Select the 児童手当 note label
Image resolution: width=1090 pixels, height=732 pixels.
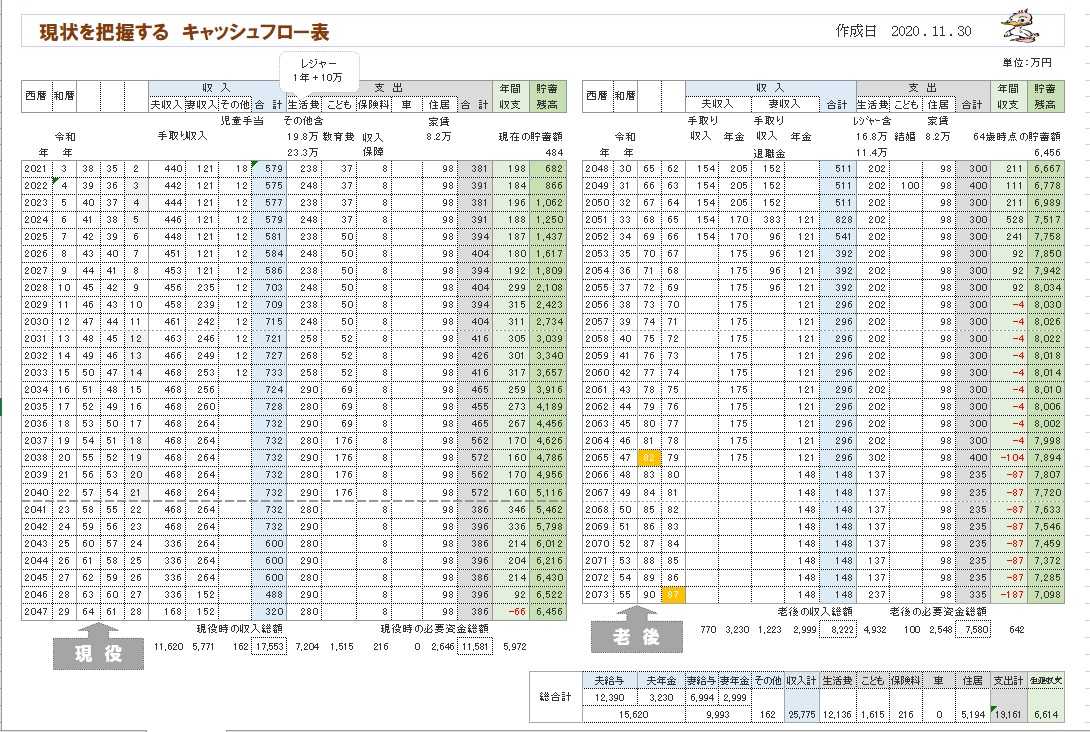click(x=242, y=120)
